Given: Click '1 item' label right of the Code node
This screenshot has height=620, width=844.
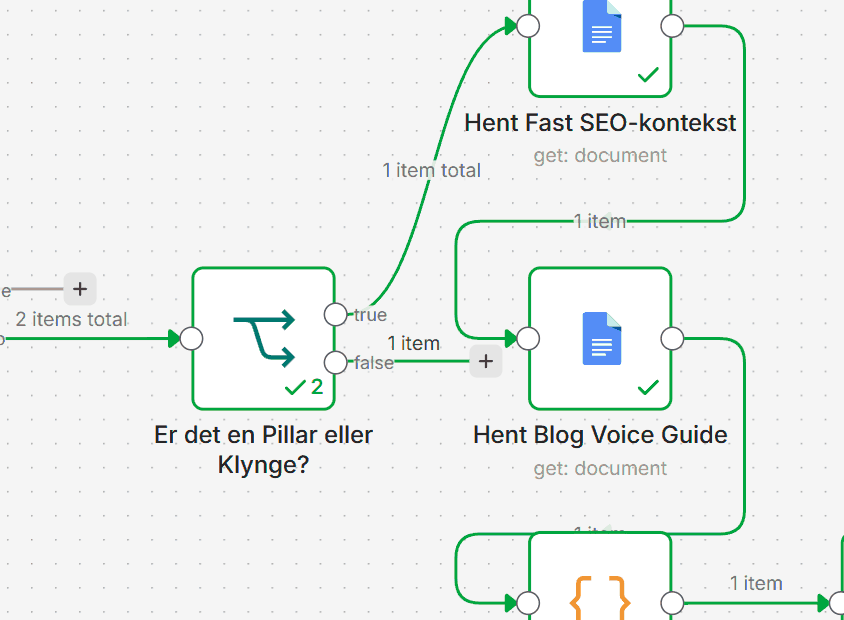Looking at the screenshot, I should point(756,583).
